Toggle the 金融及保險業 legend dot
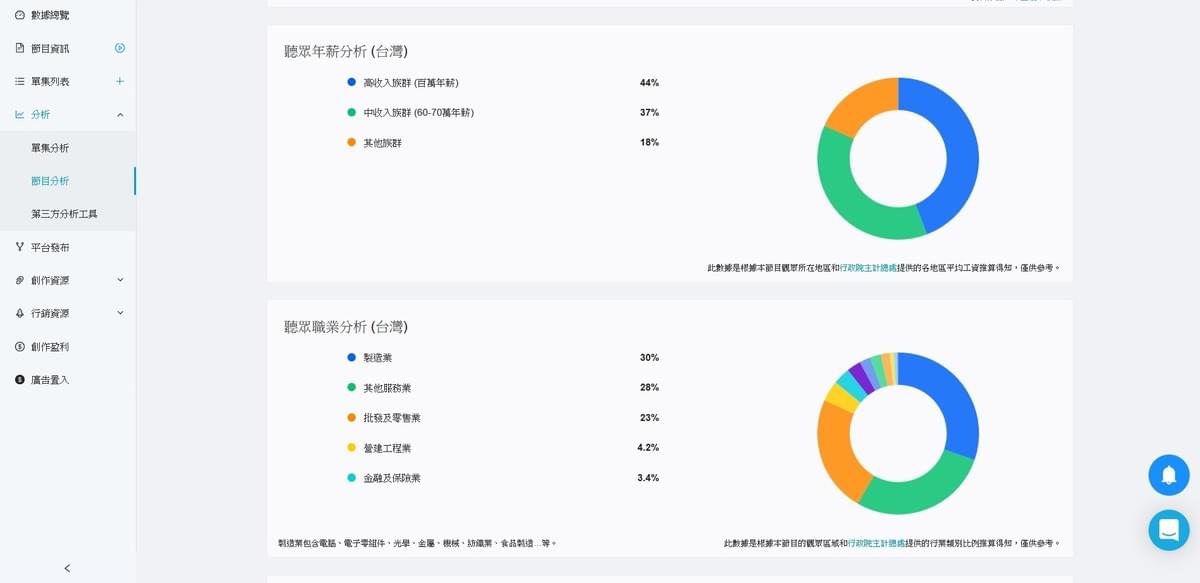 [351, 478]
